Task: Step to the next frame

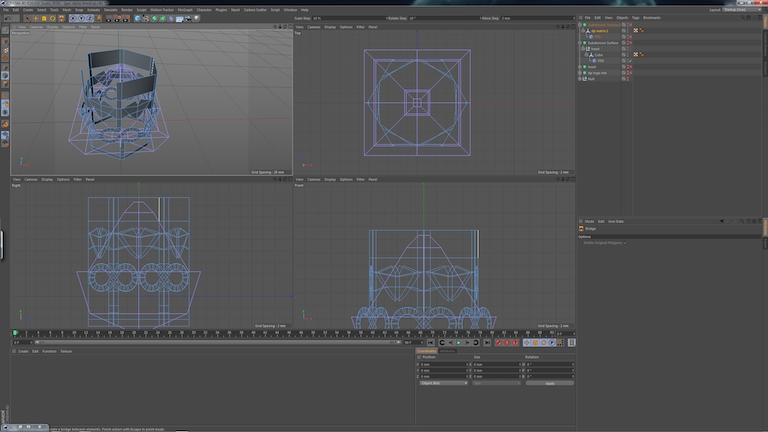Action: click(x=467, y=343)
